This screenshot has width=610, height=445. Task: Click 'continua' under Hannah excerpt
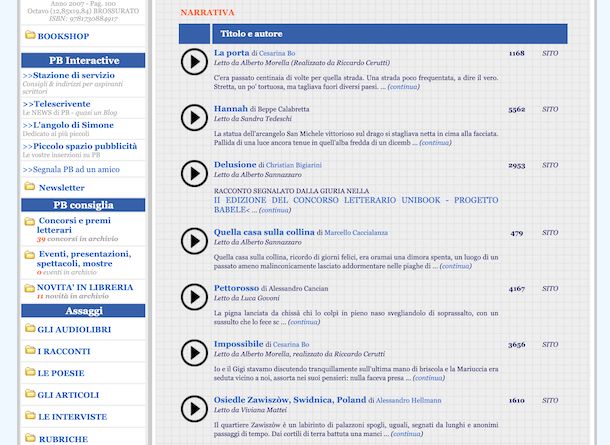point(435,143)
